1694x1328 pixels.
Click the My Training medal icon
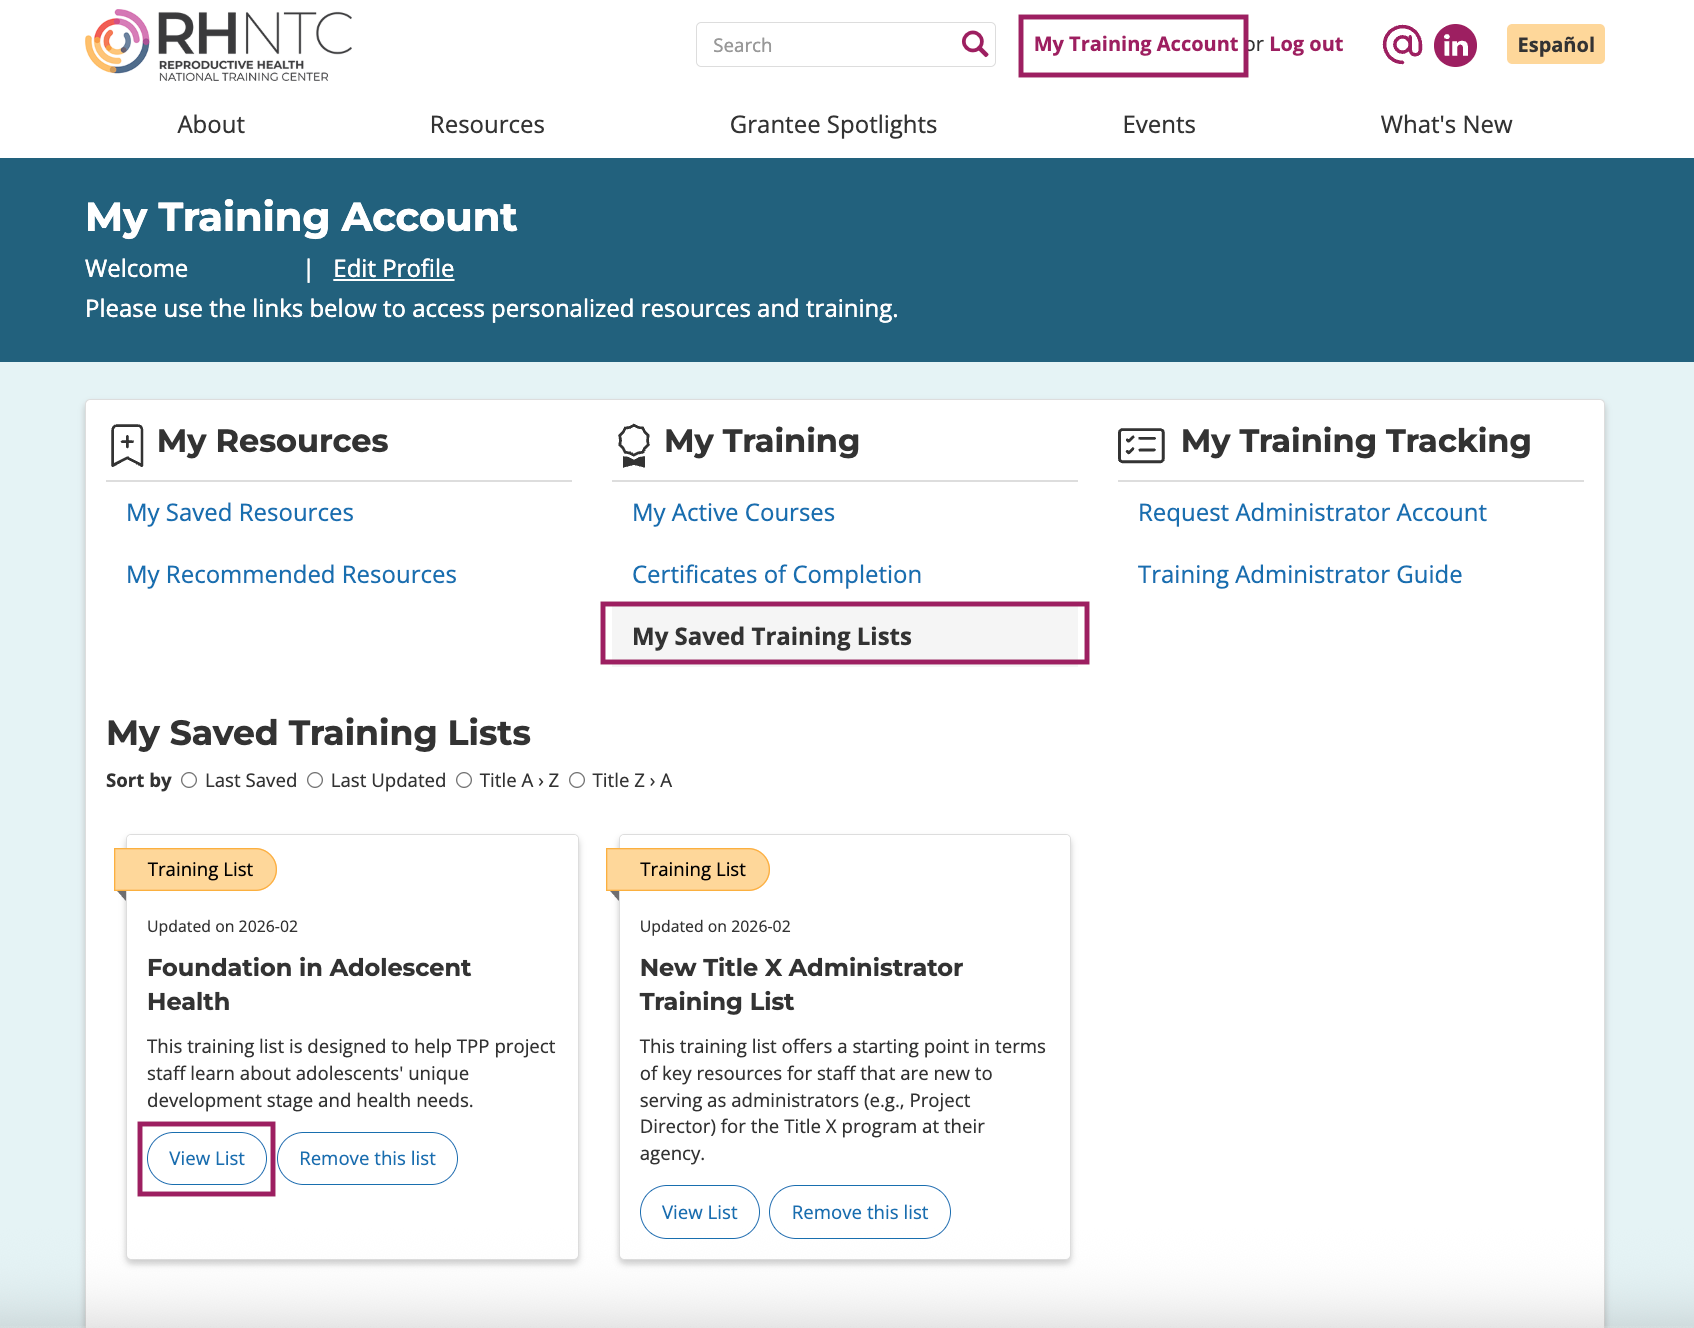634,444
